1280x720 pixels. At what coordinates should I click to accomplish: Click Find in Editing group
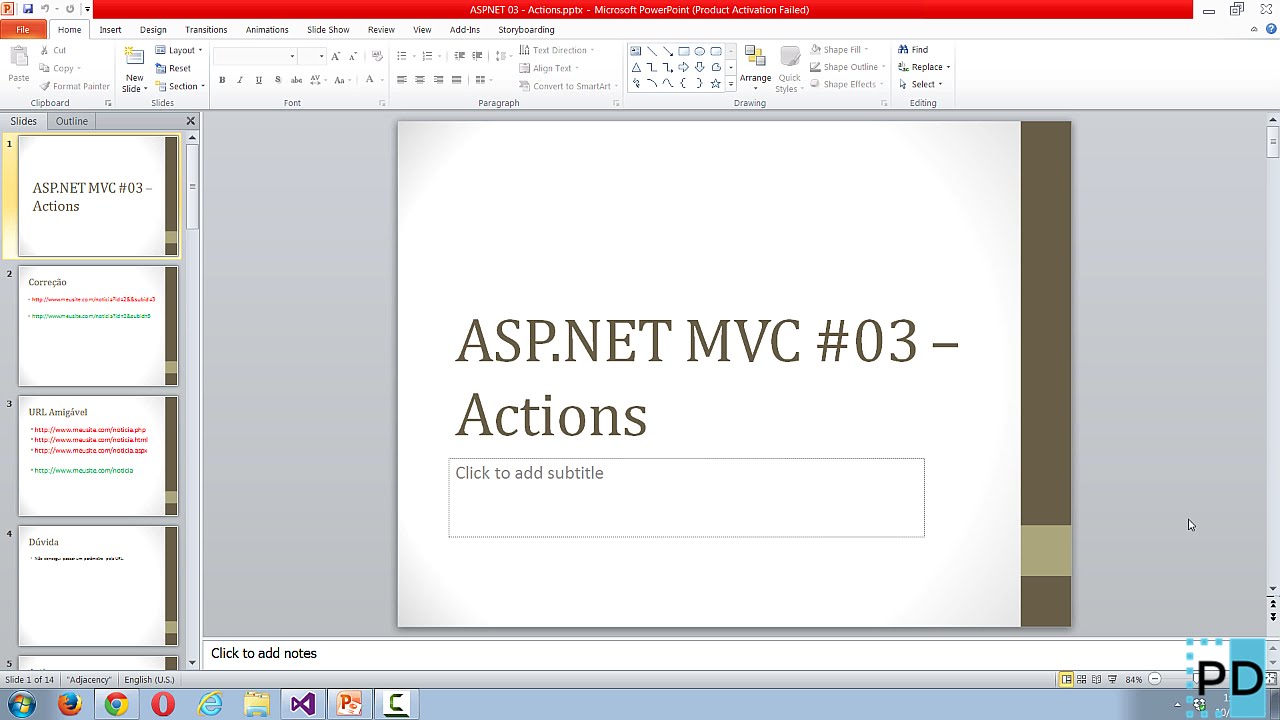point(913,50)
